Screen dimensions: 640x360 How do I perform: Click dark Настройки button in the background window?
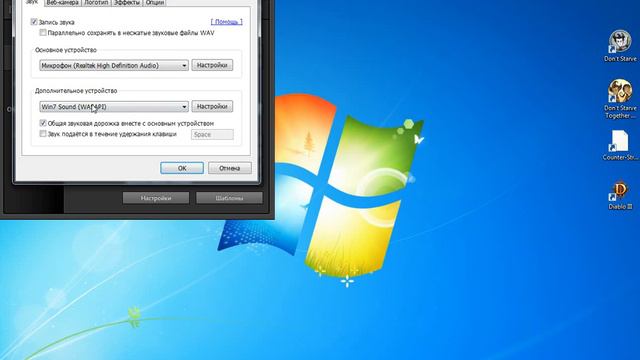coord(156,198)
